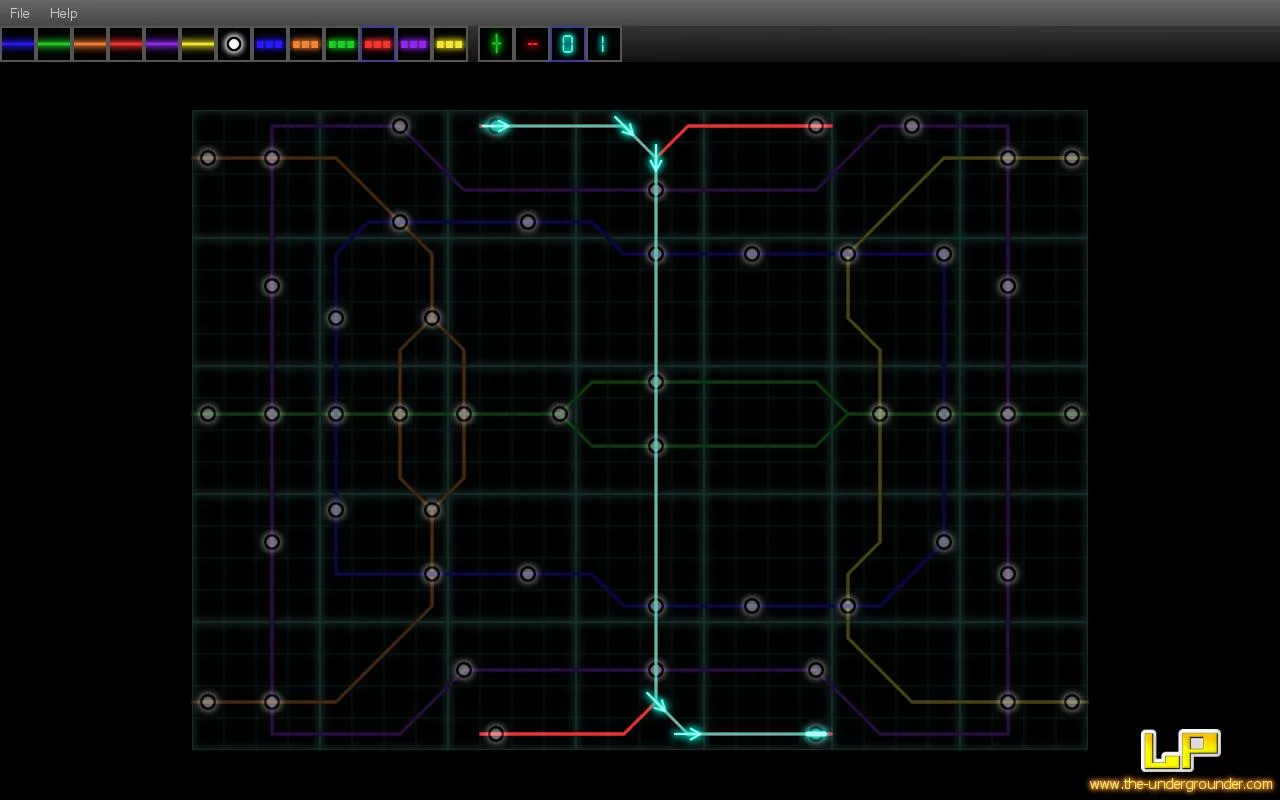The width and height of the screenshot is (1280, 800).
Task: Click bottom-left end station of orange line
Action: coord(208,702)
